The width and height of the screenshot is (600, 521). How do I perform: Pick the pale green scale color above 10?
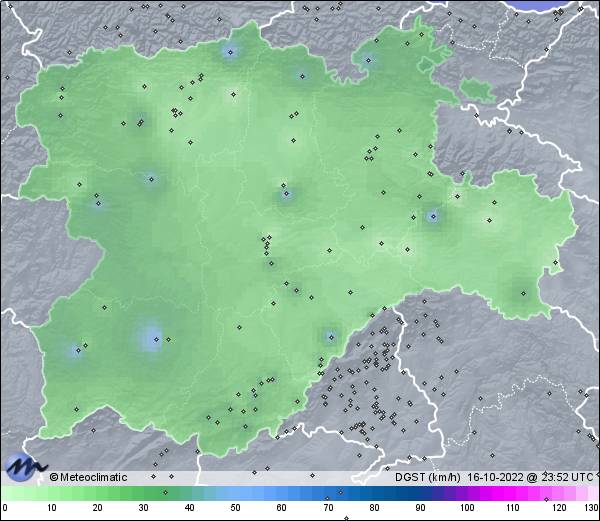coord(52,493)
